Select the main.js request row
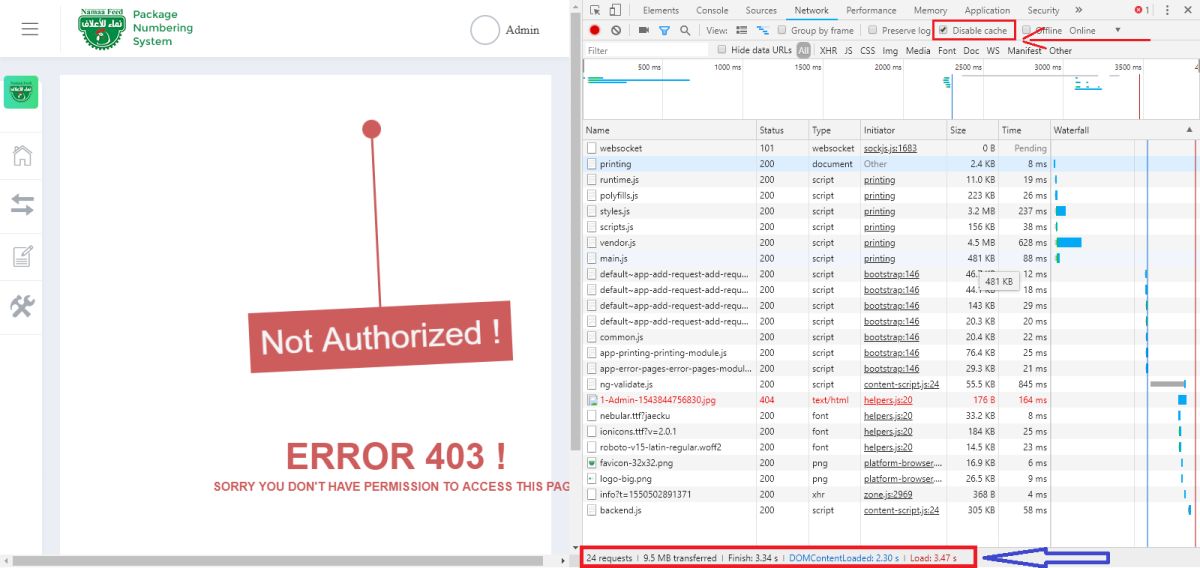The image size is (1200, 568). tap(890, 258)
